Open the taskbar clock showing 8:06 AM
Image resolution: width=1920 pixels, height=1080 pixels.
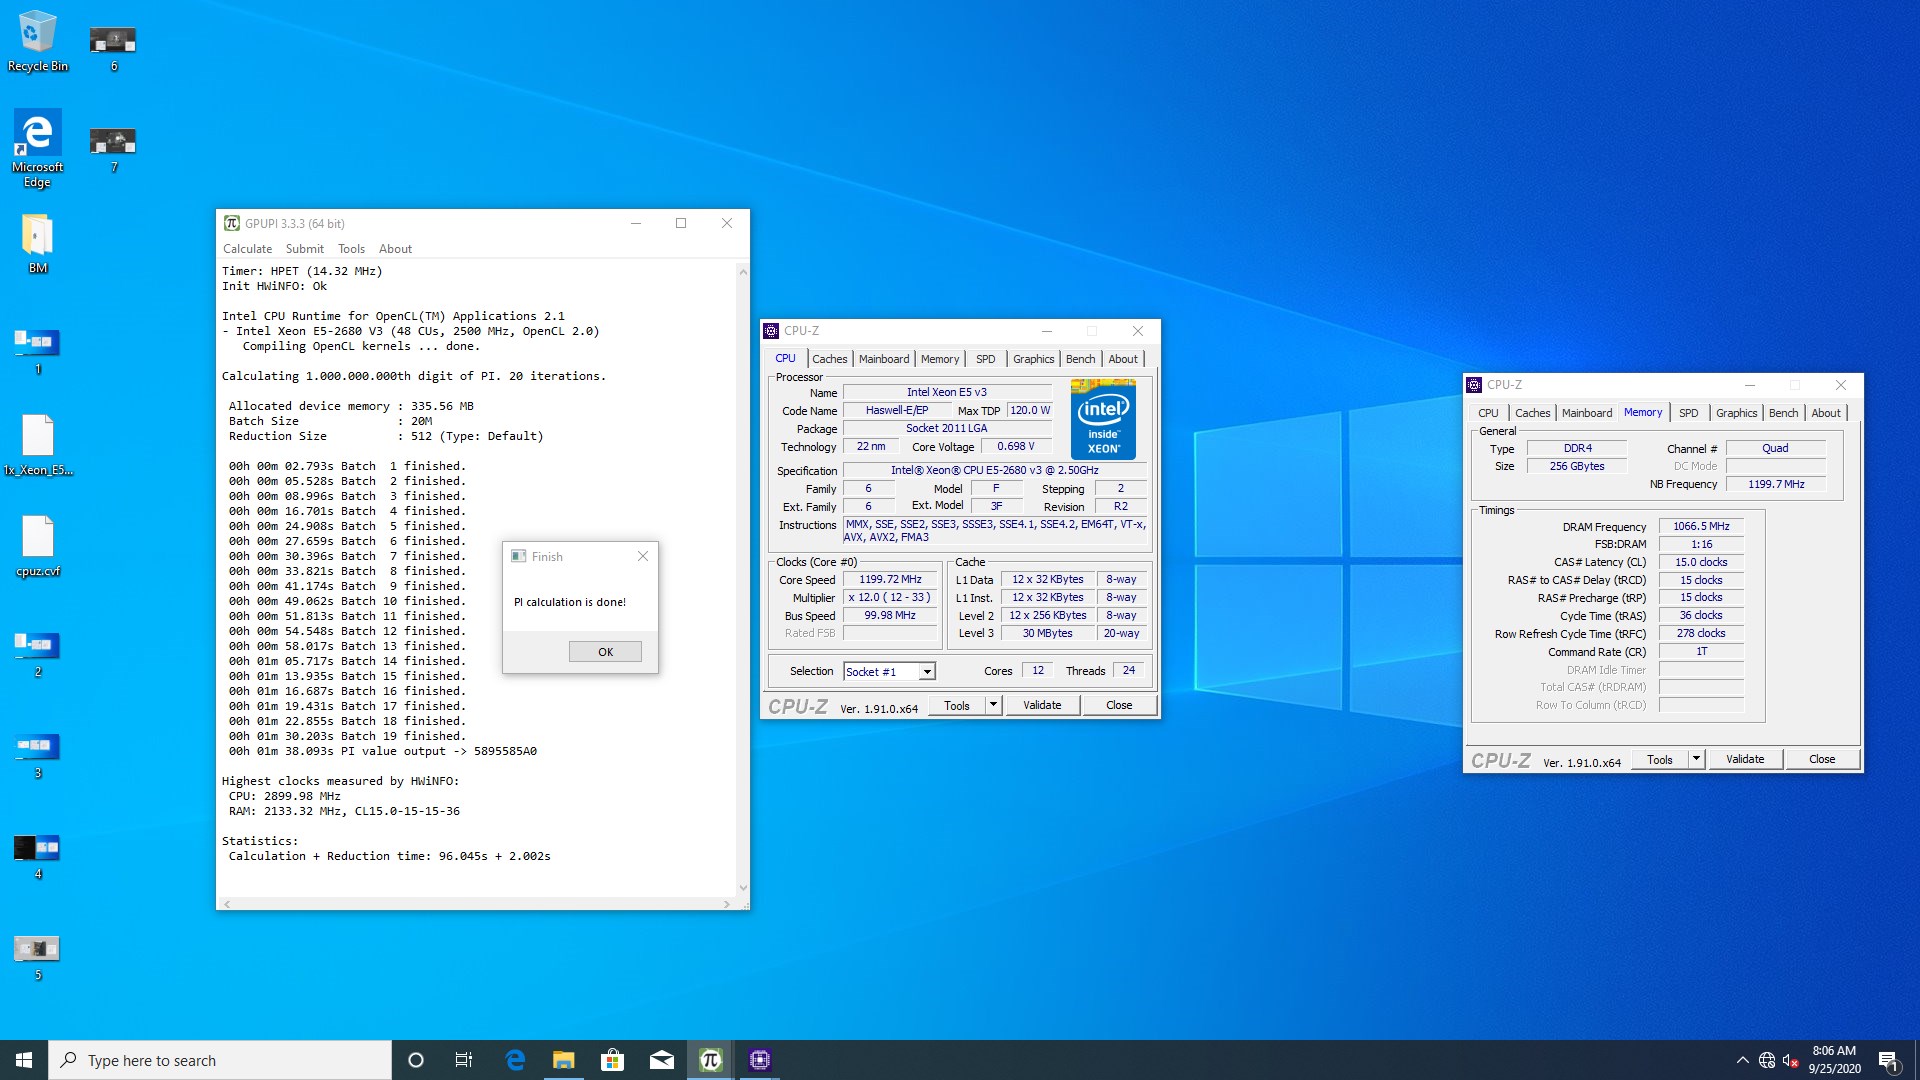coord(1834,1060)
